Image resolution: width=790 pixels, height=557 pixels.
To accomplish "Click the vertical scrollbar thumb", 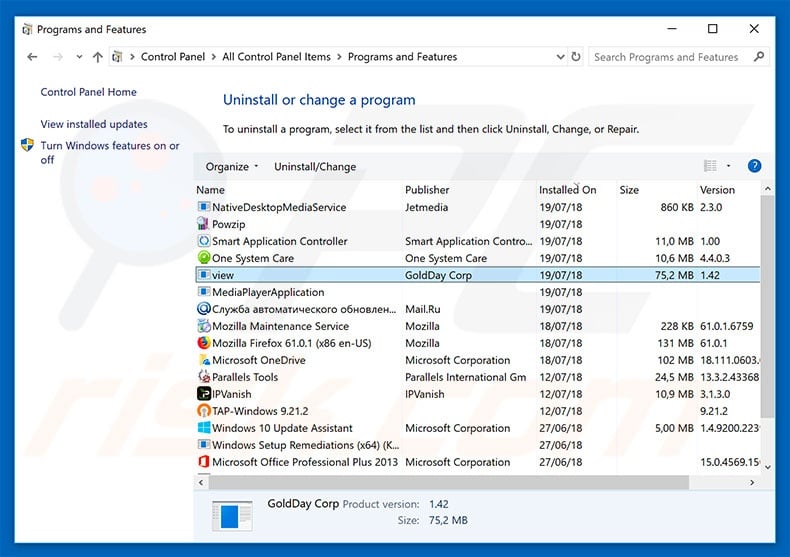I will pos(767,307).
